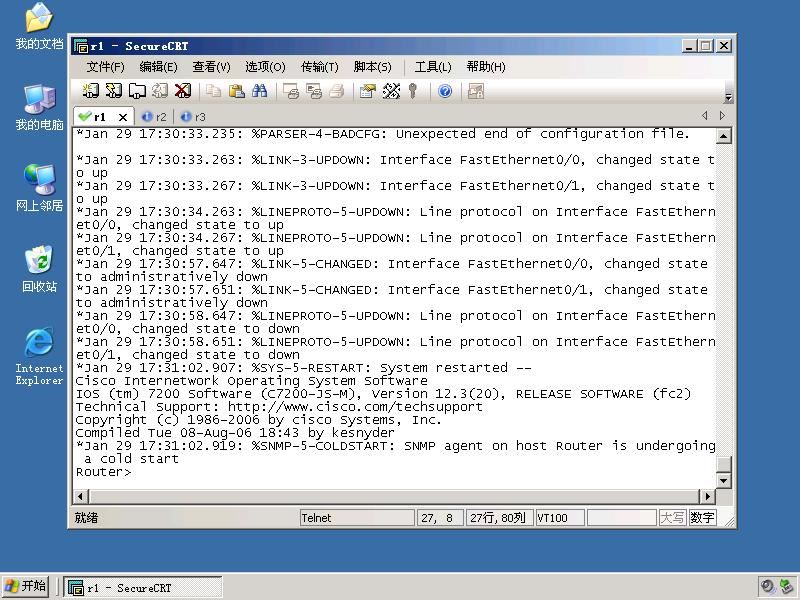The width and height of the screenshot is (800, 600).
Task: Click the tab scroll right arrow
Action: [x=722, y=116]
